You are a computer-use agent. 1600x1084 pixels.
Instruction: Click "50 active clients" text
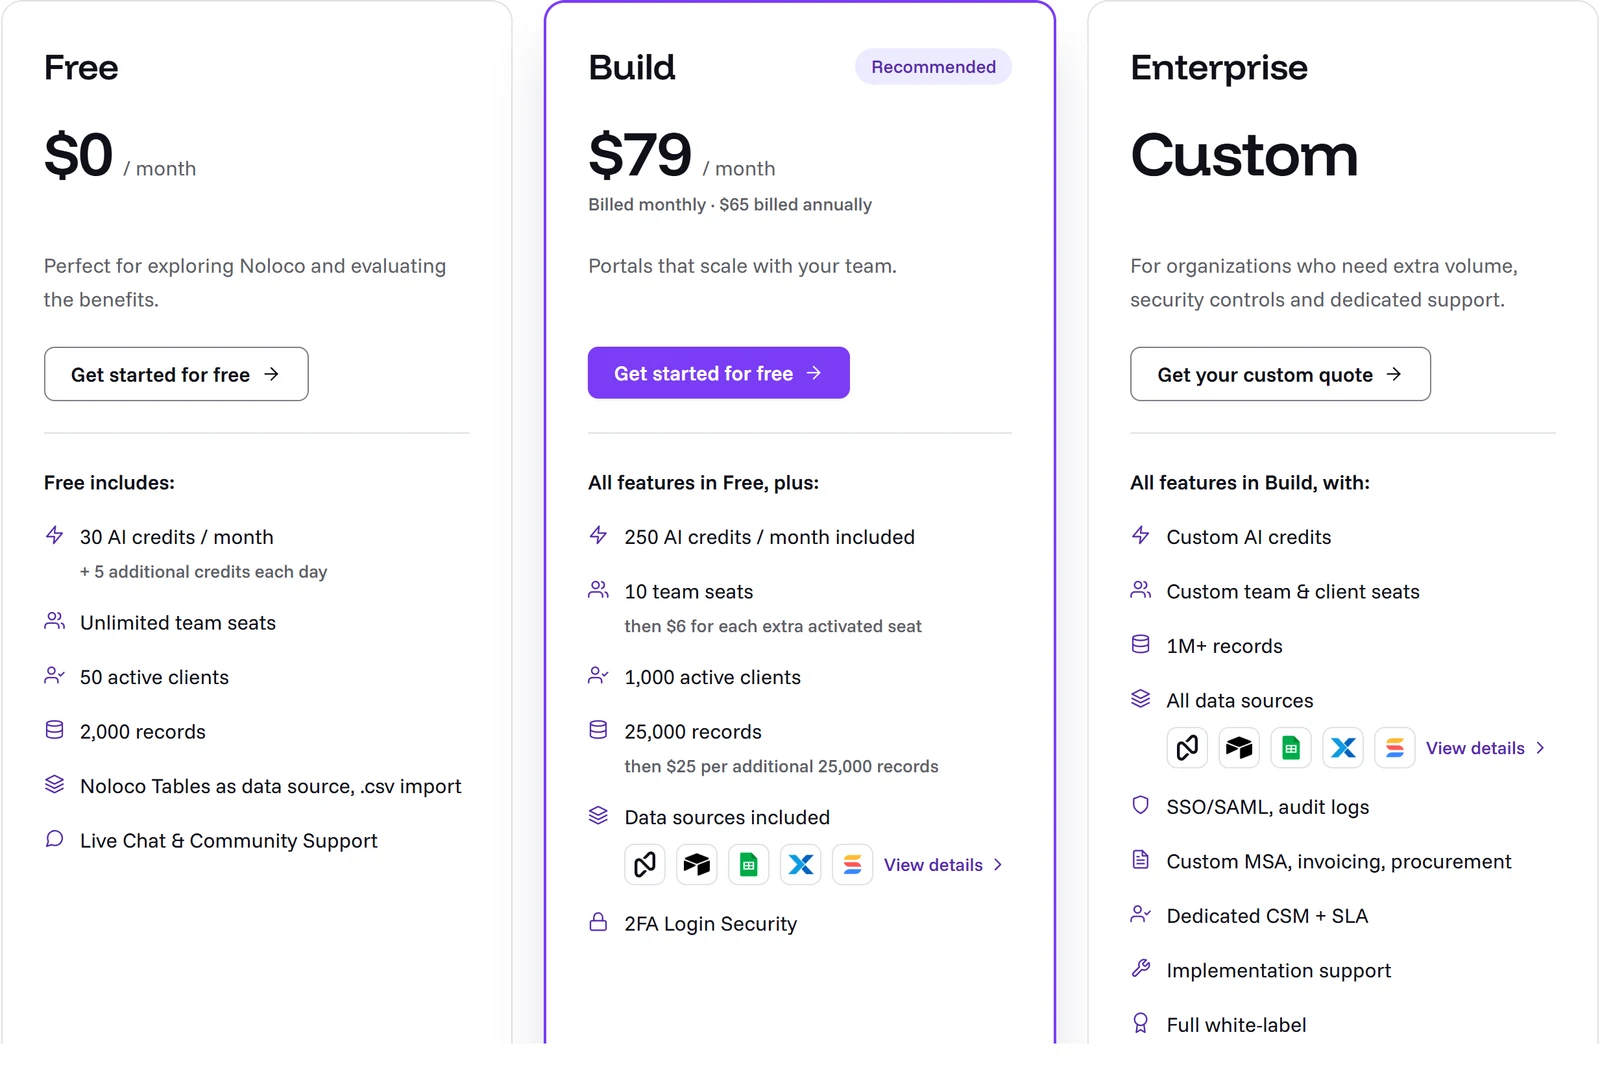(x=154, y=678)
